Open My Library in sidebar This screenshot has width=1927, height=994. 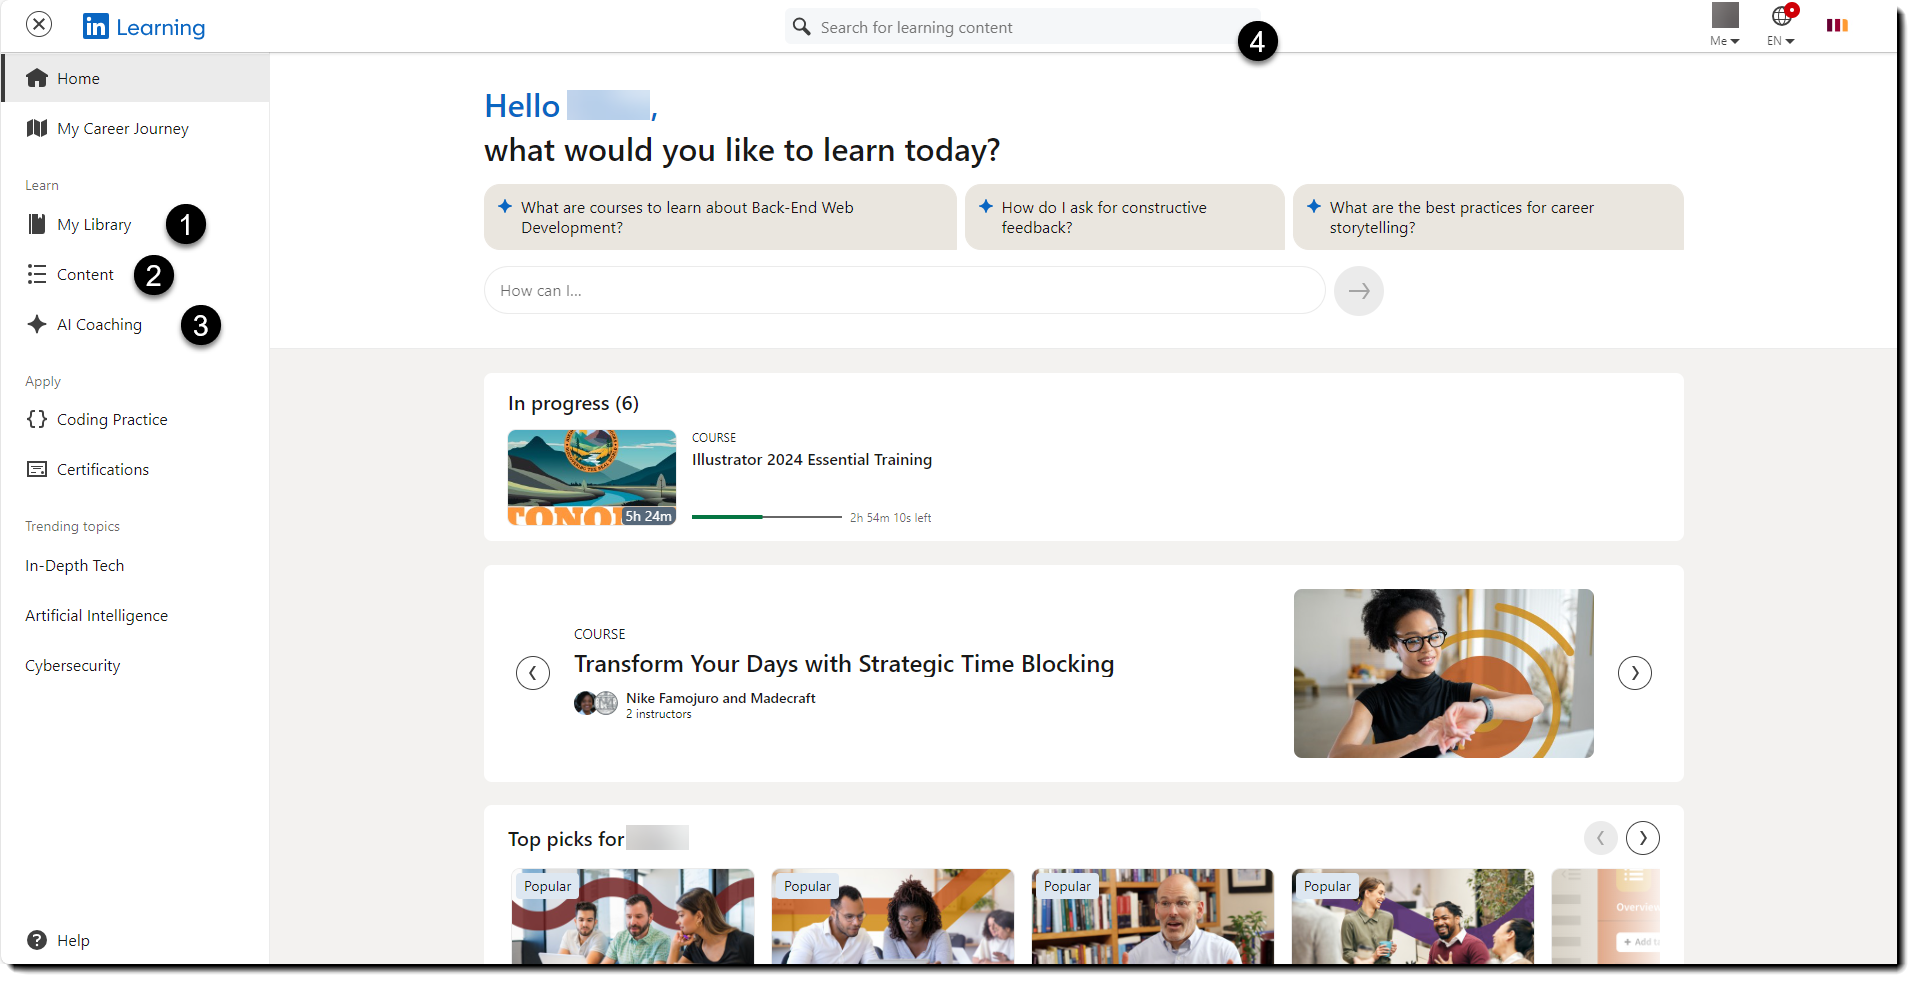[x=93, y=225]
